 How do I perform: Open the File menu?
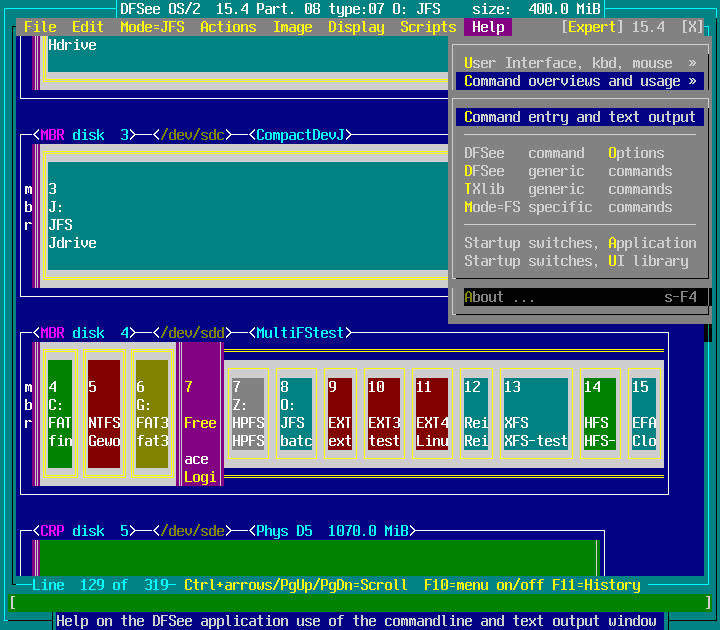pyautogui.click(x=40, y=27)
